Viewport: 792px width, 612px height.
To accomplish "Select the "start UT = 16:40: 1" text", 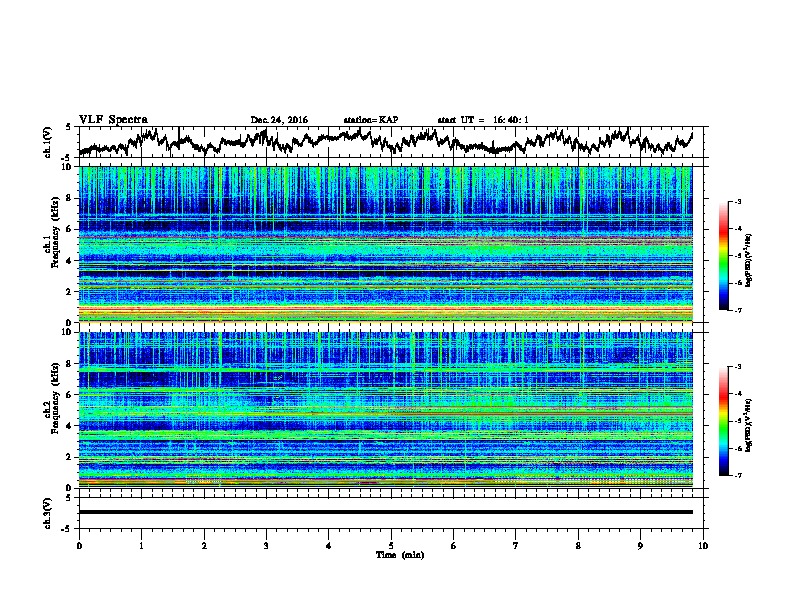I will click(x=483, y=120).
